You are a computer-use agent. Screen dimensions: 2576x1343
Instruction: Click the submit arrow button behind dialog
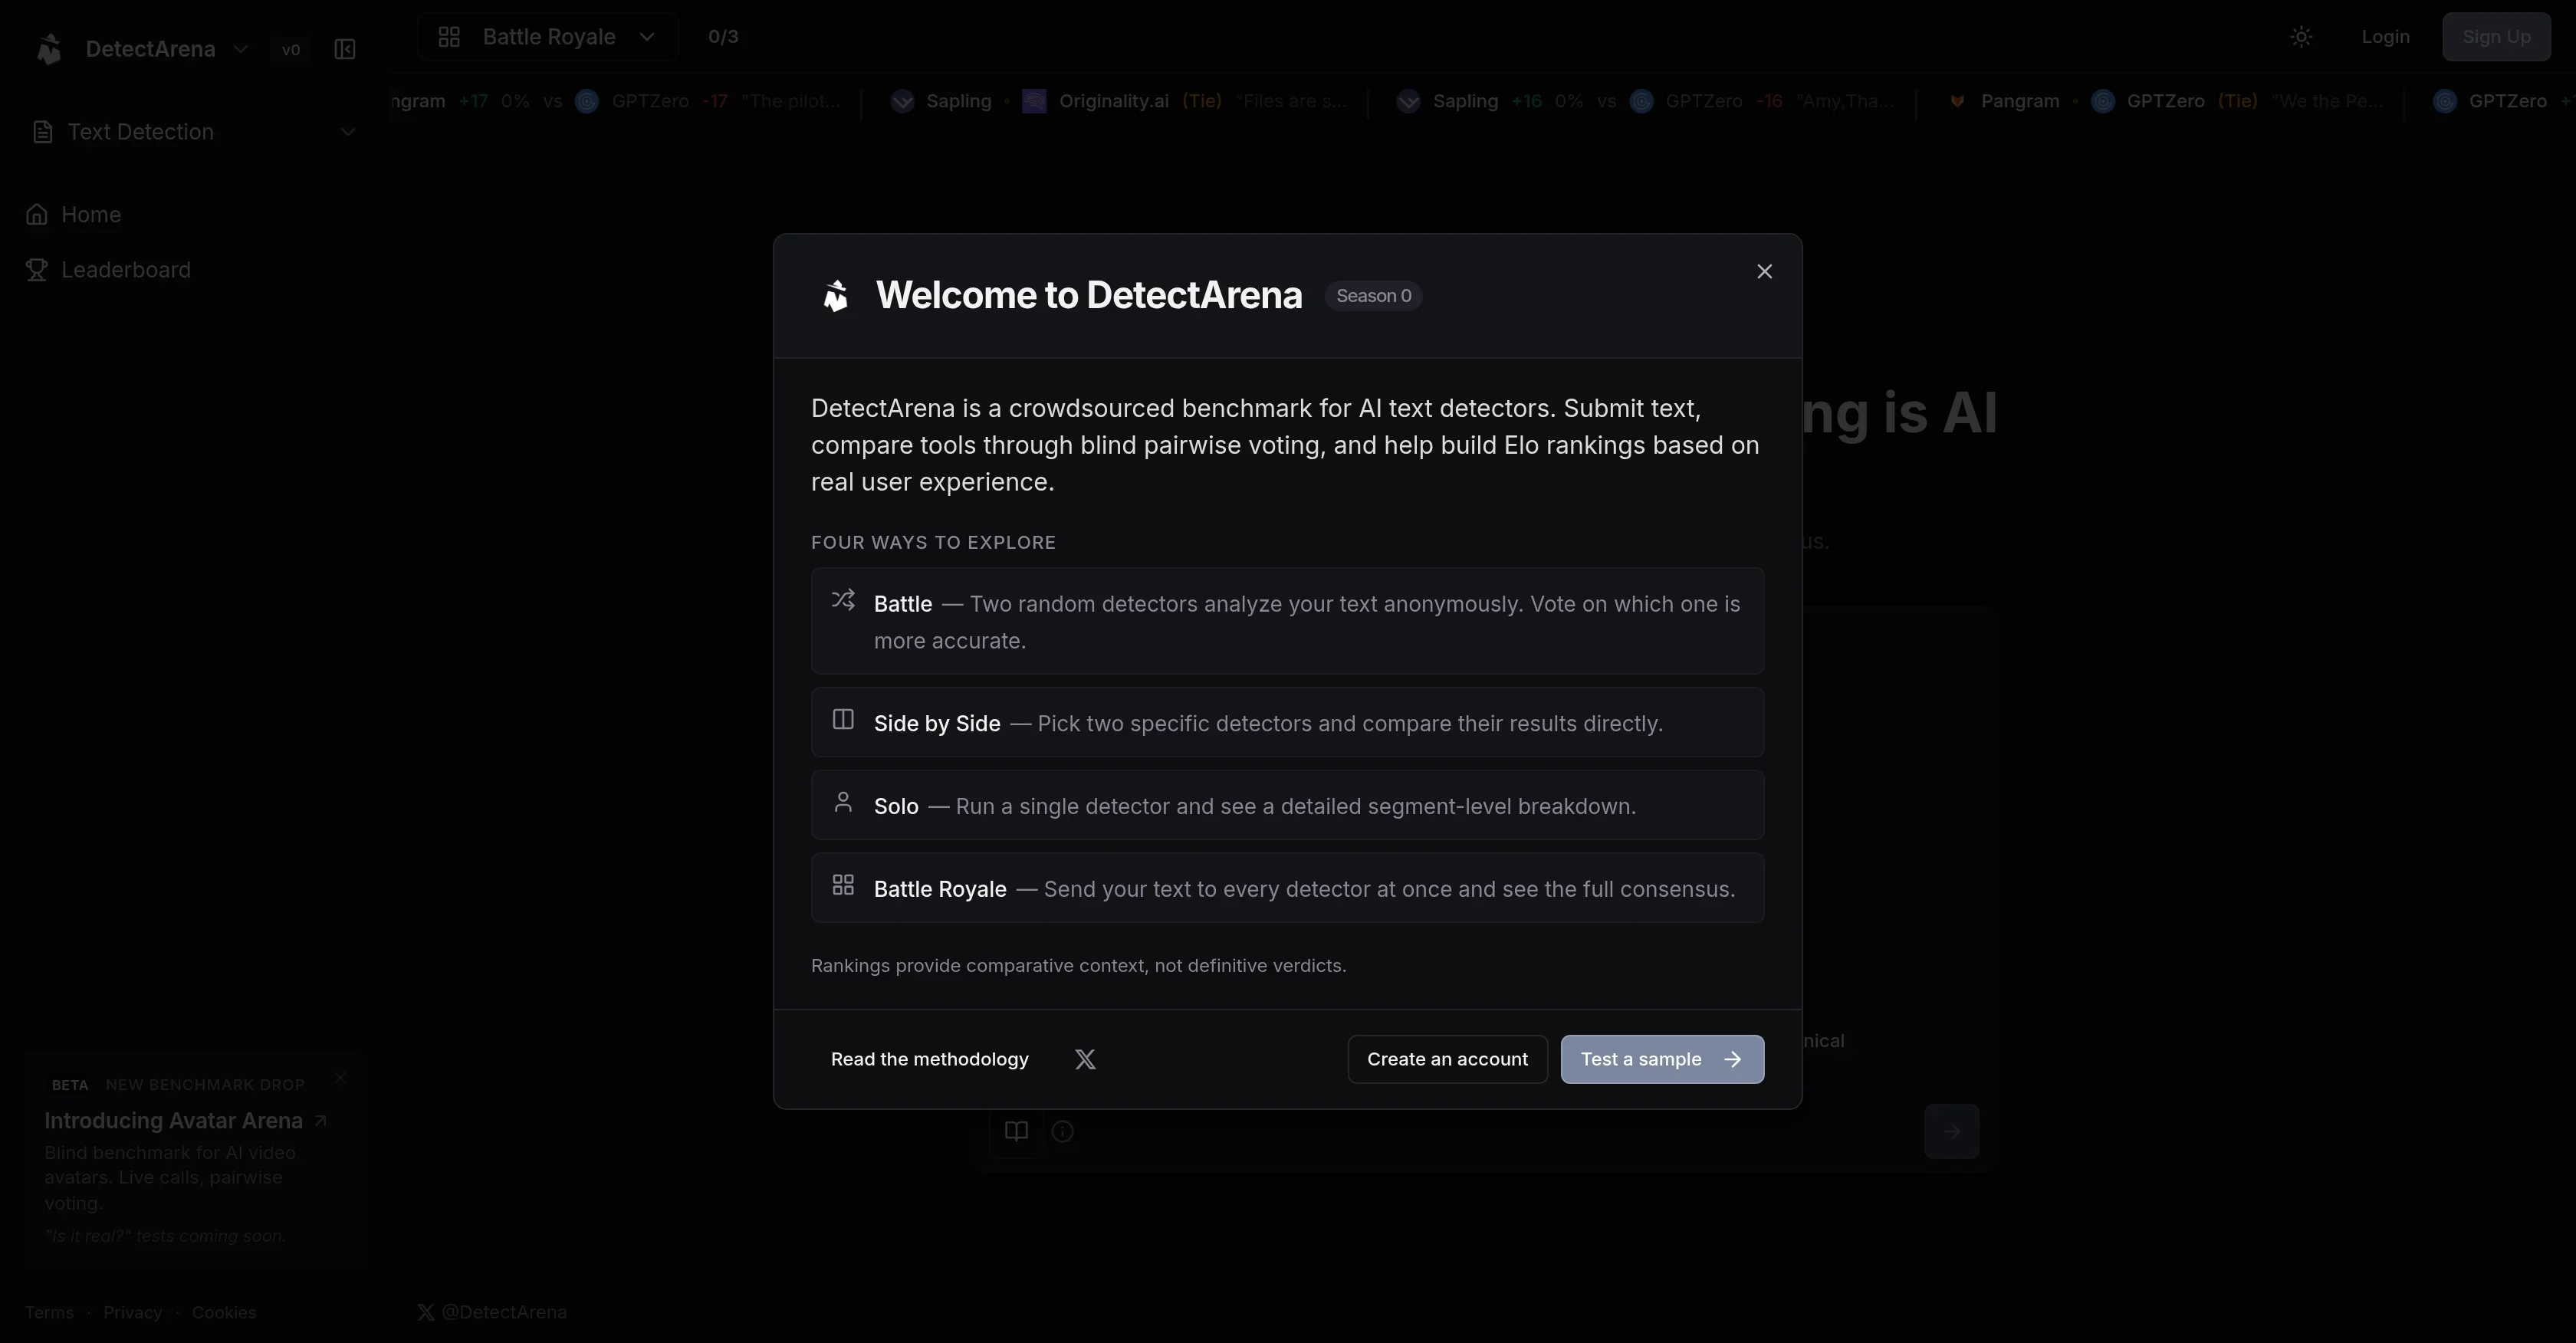click(x=1951, y=1131)
